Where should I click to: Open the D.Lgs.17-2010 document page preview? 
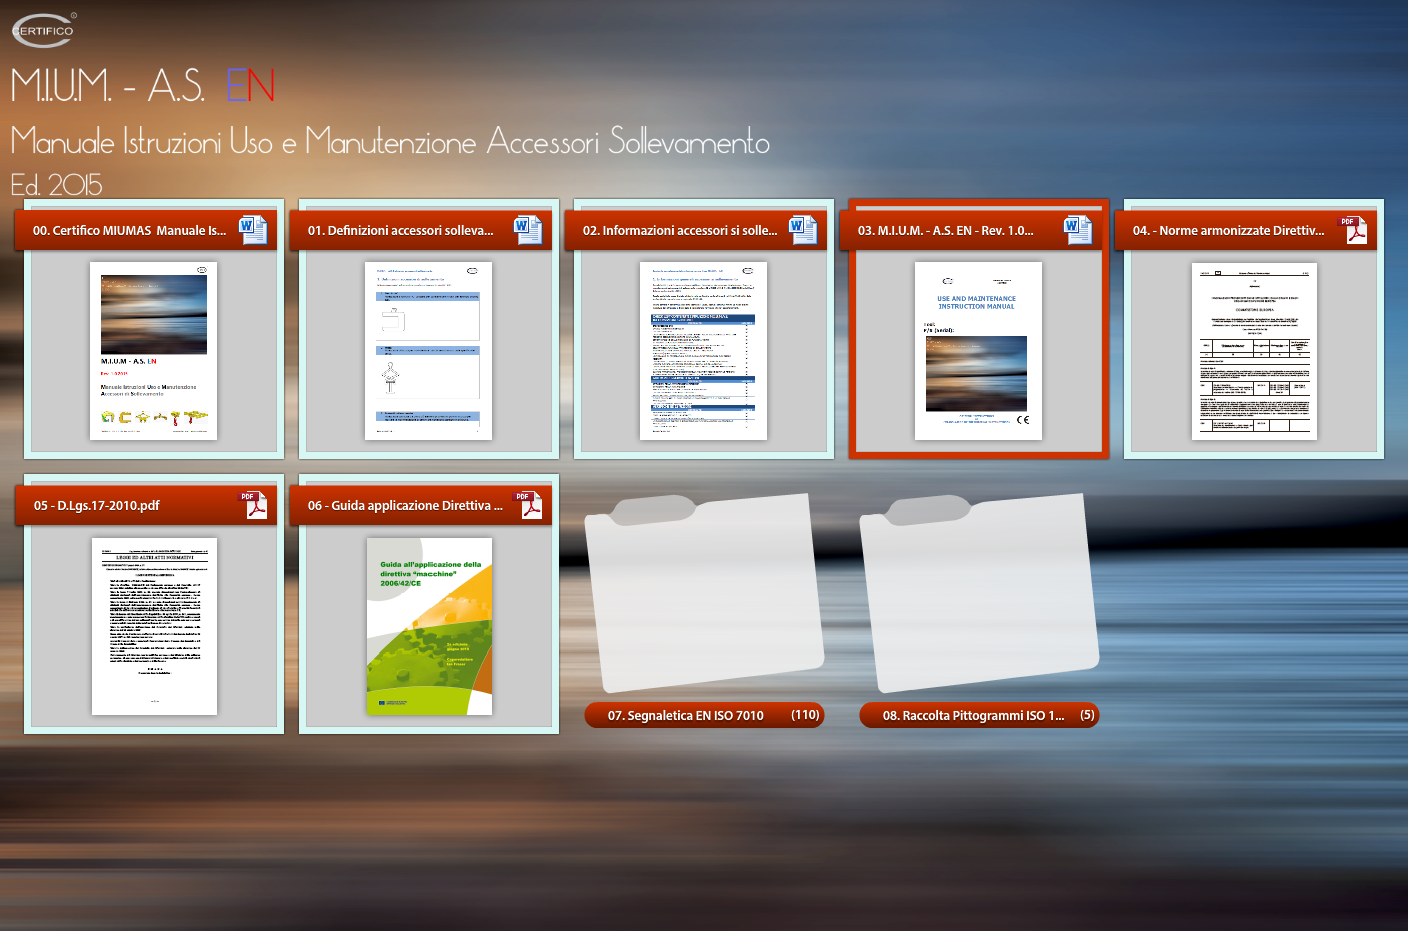tap(154, 626)
